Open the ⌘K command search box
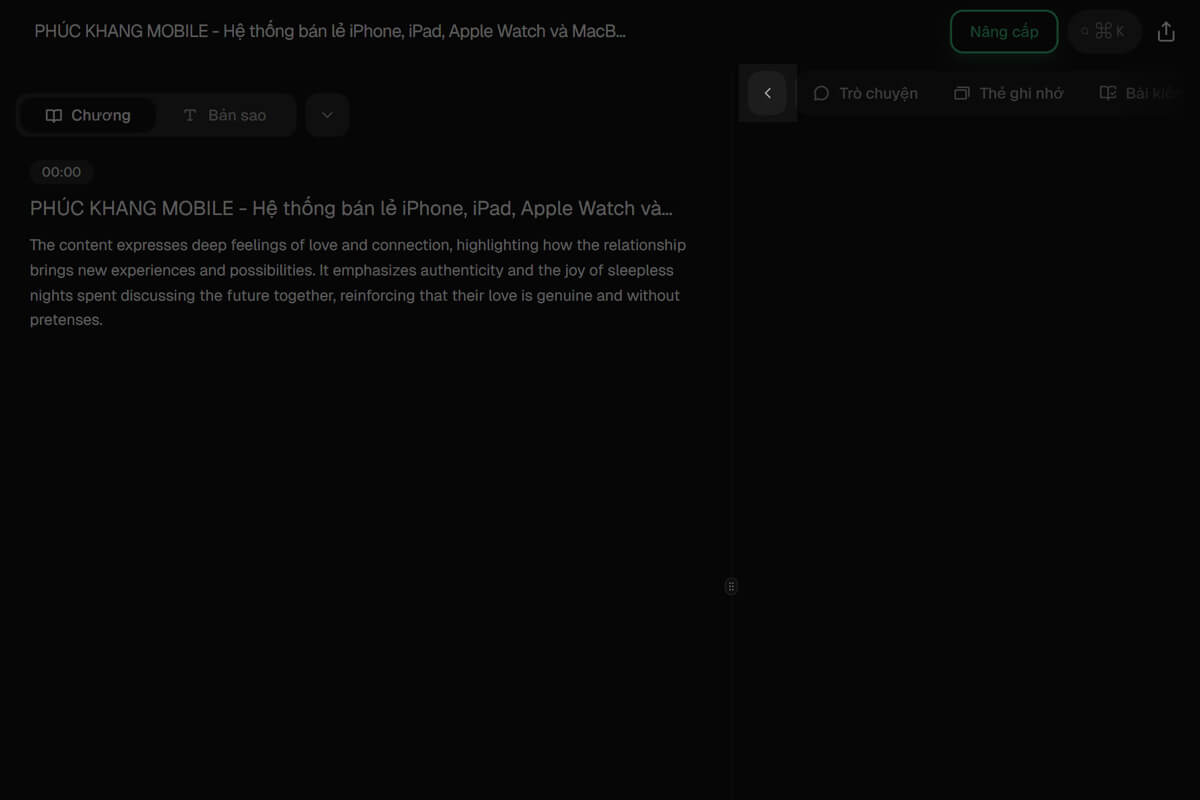1200x800 pixels. click(x=1104, y=32)
